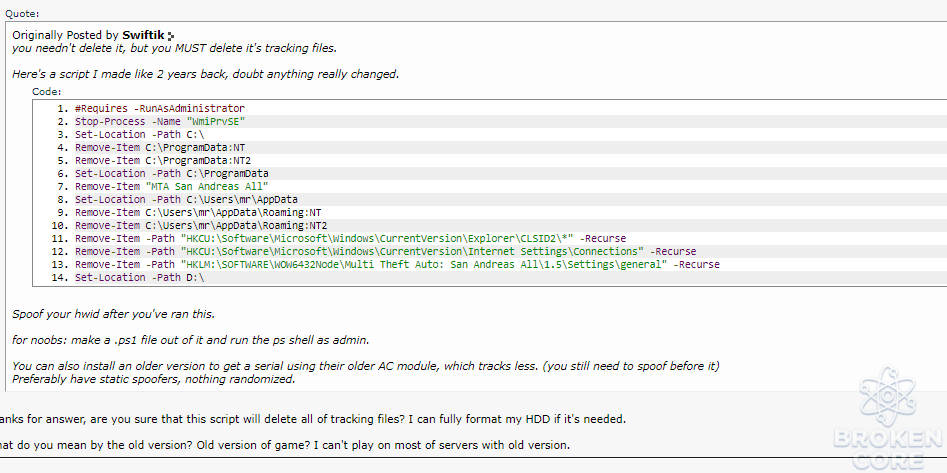This screenshot has height=473, width=947.
Task: Open Swiftik's profile name in the quote
Action: pyautogui.click(x=143, y=35)
